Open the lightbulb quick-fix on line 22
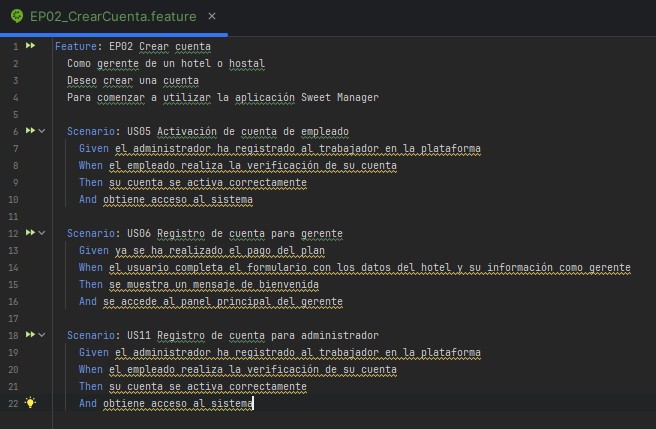The width and height of the screenshot is (656, 429). (31, 403)
